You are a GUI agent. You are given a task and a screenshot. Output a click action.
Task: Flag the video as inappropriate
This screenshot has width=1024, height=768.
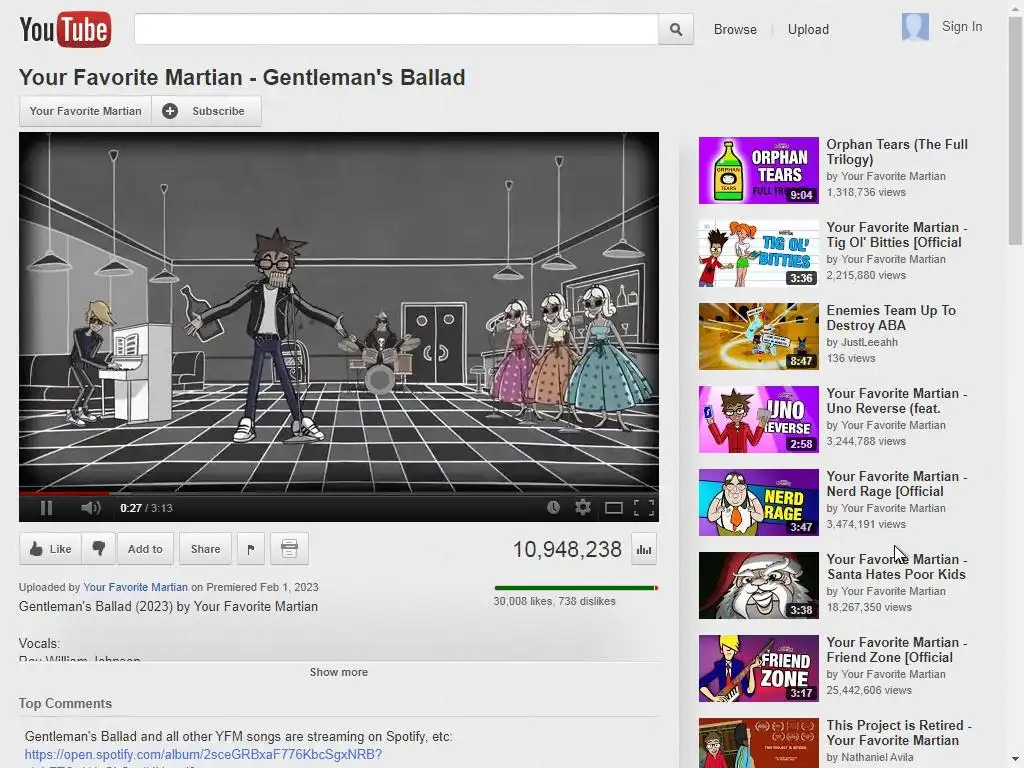[x=251, y=549]
